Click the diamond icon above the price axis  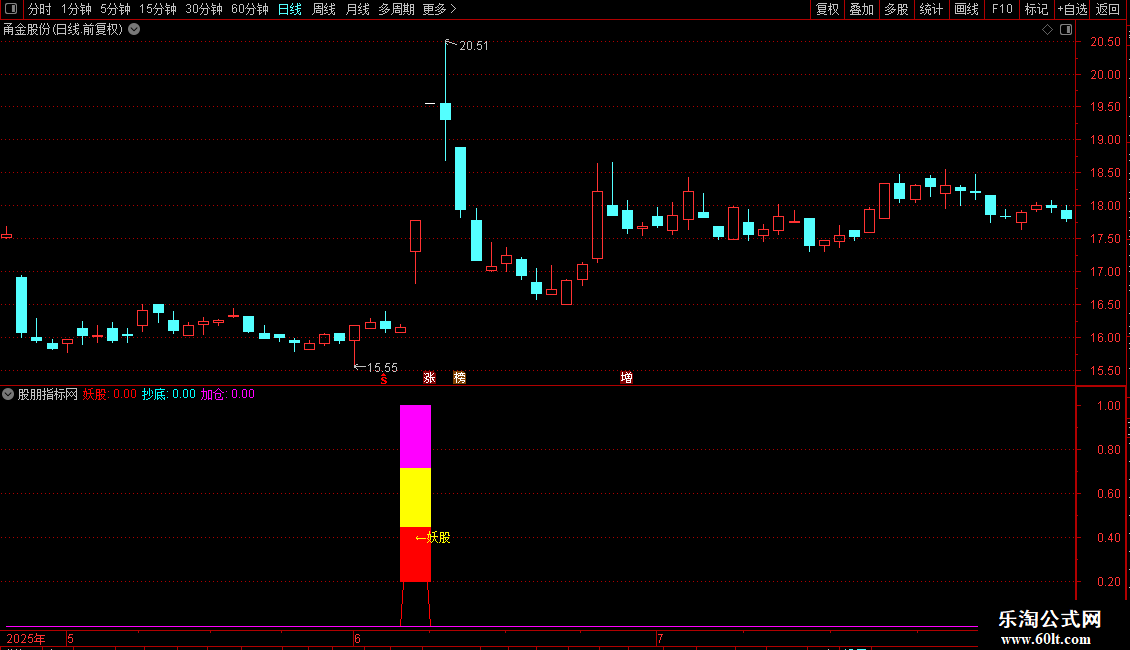1048,30
